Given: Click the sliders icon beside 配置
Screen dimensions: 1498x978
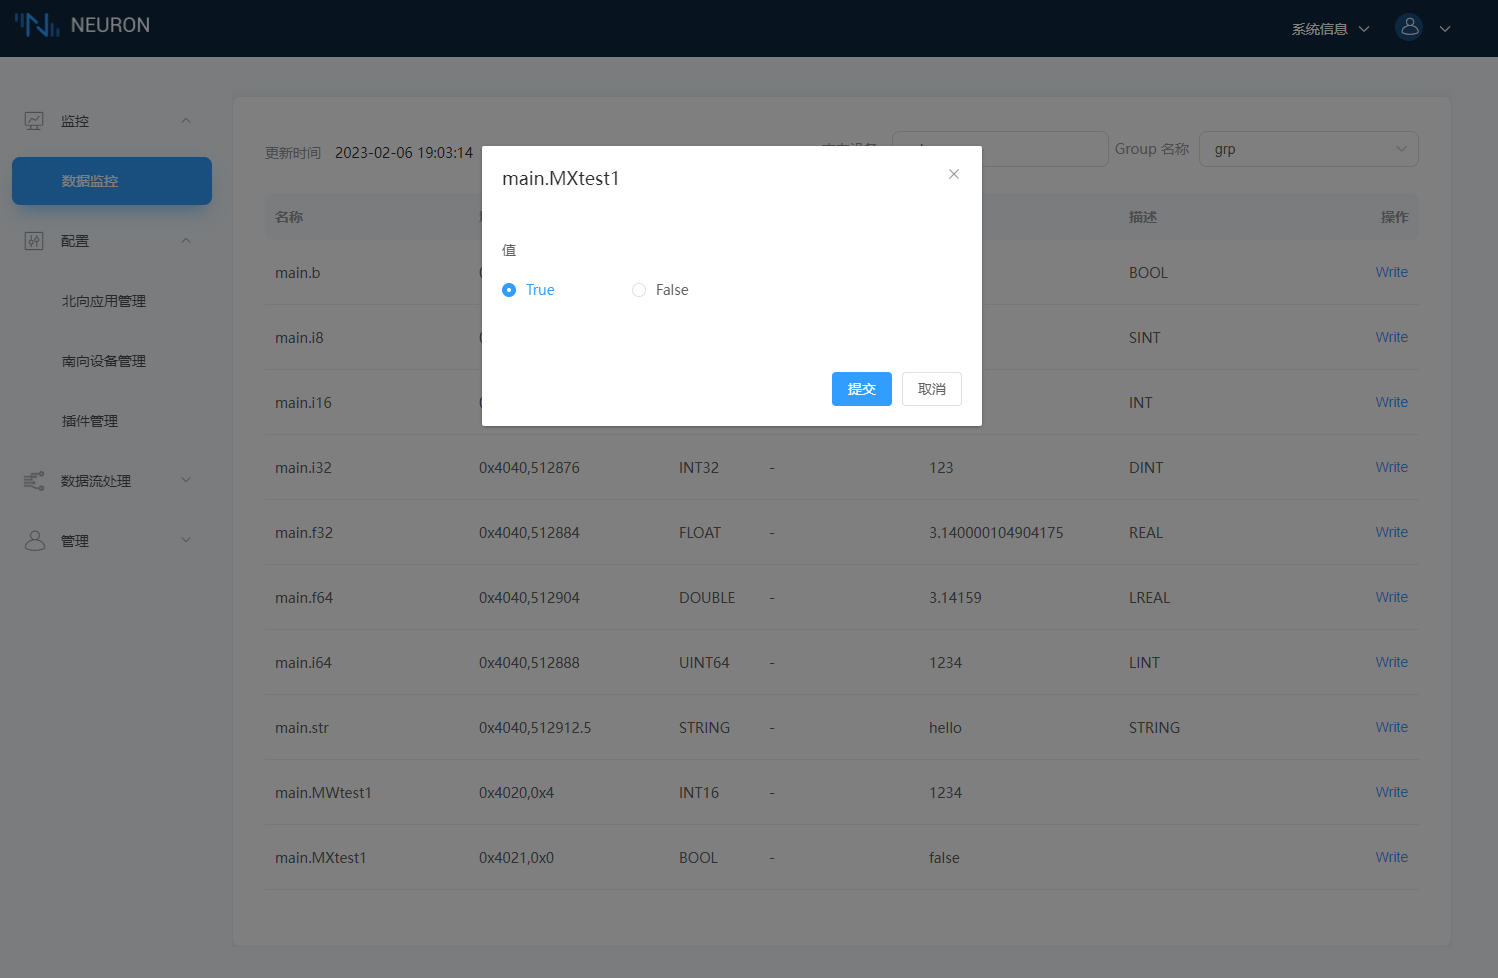Looking at the screenshot, I should (x=35, y=240).
